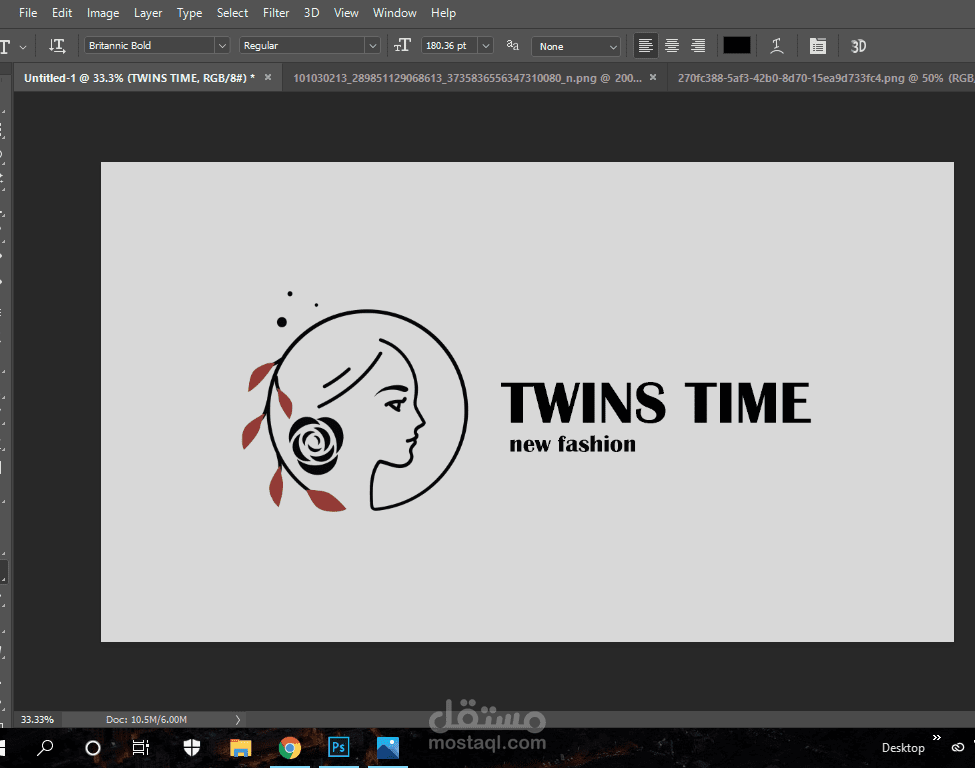Enable center align text
Viewport: 975px width, 768px height.
pyautogui.click(x=672, y=46)
